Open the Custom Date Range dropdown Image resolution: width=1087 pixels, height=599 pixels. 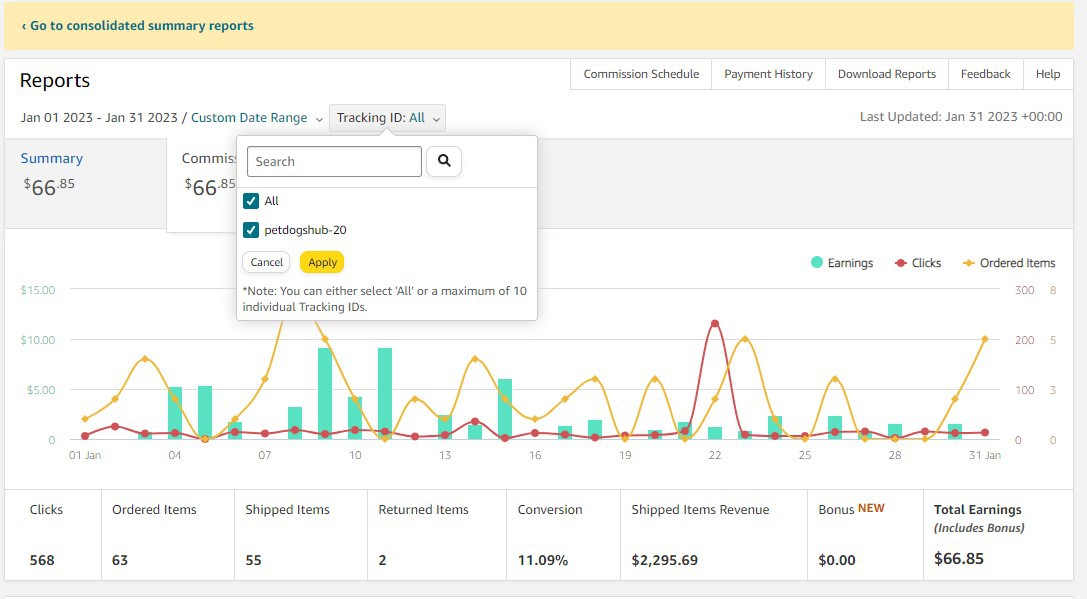[x=256, y=118]
